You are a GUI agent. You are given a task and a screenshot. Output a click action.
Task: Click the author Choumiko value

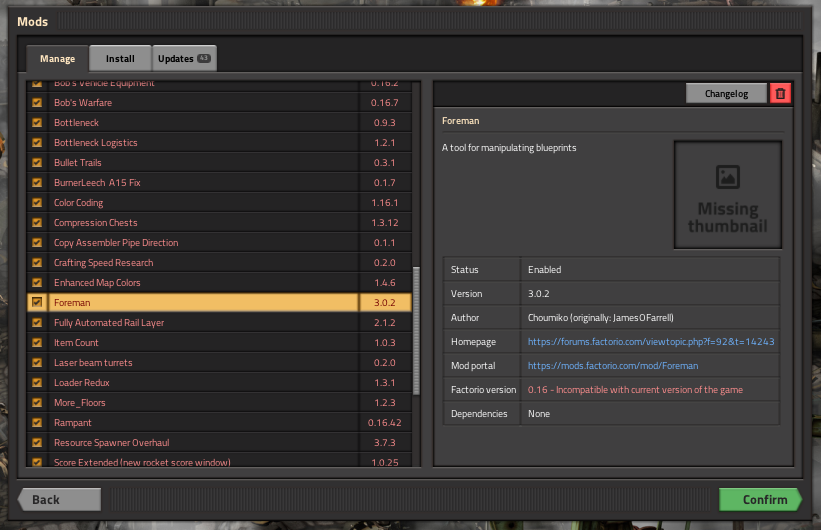coord(601,317)
